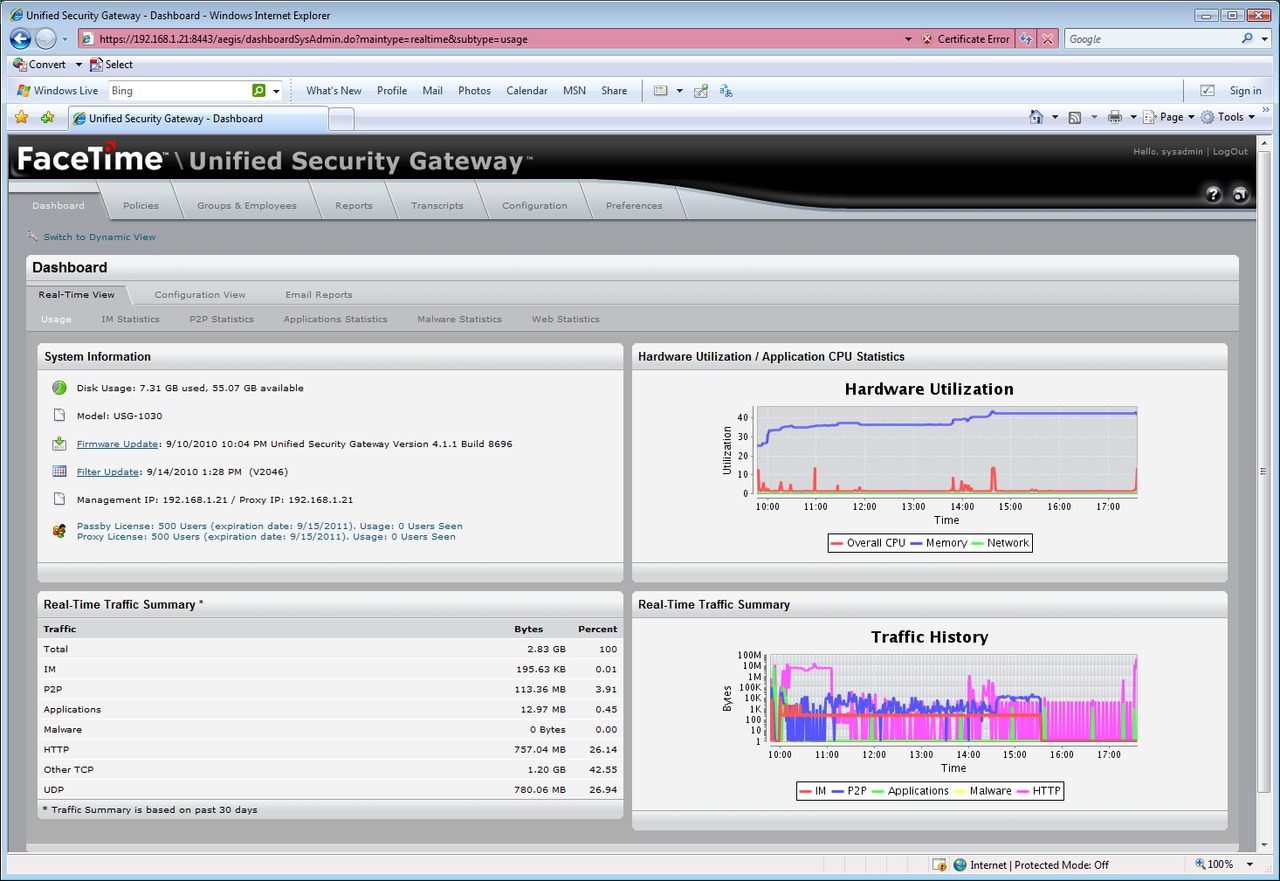This screenshot has width=1280, height=881.
Task: Click the Passby License usage link
Action: click(x=269, y=526)
